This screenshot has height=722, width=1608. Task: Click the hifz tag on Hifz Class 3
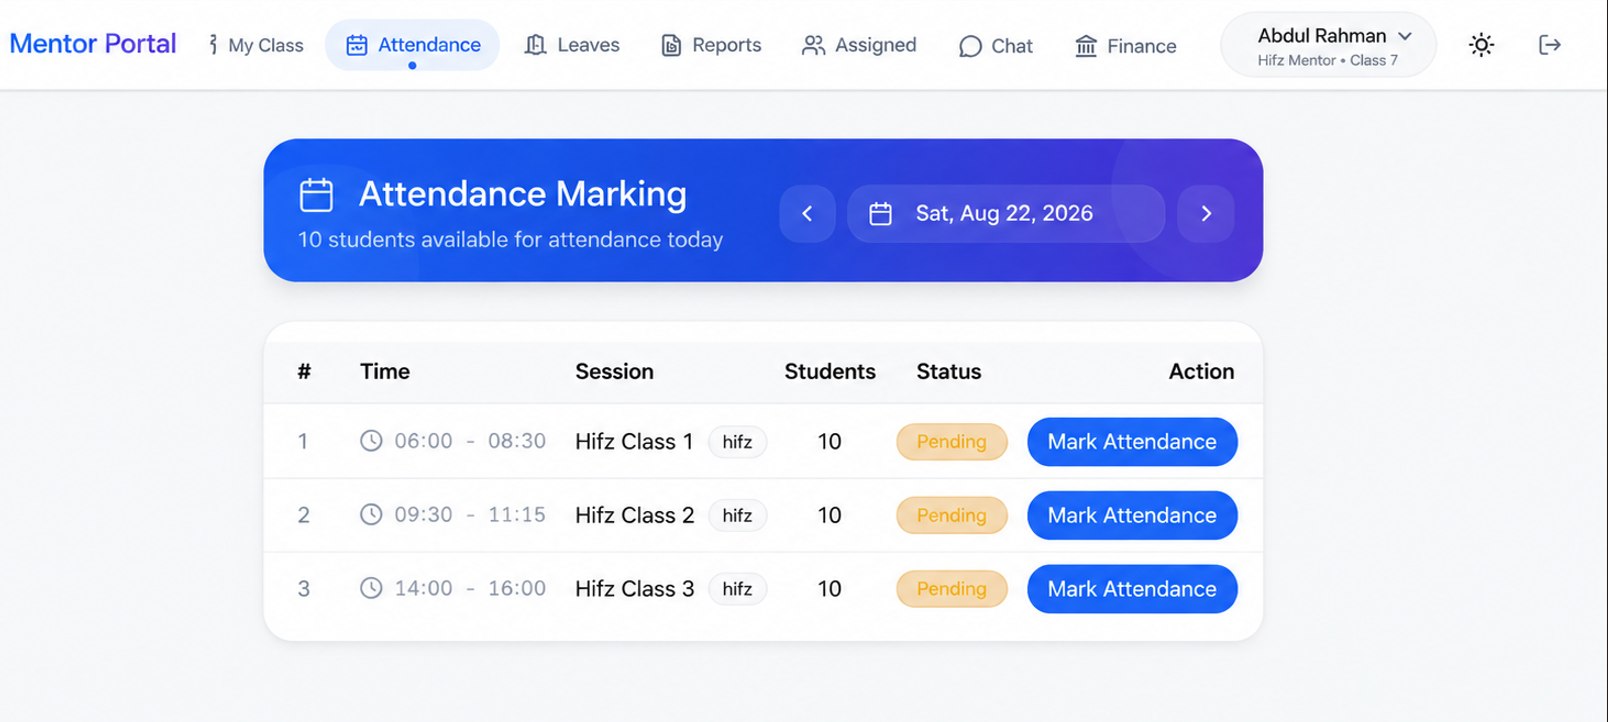pyautogui.click(x=737, y=589)
